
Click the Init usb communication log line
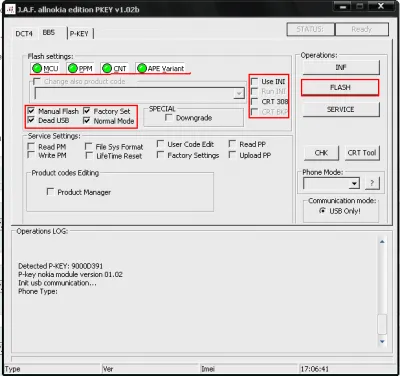click(57, 283)
